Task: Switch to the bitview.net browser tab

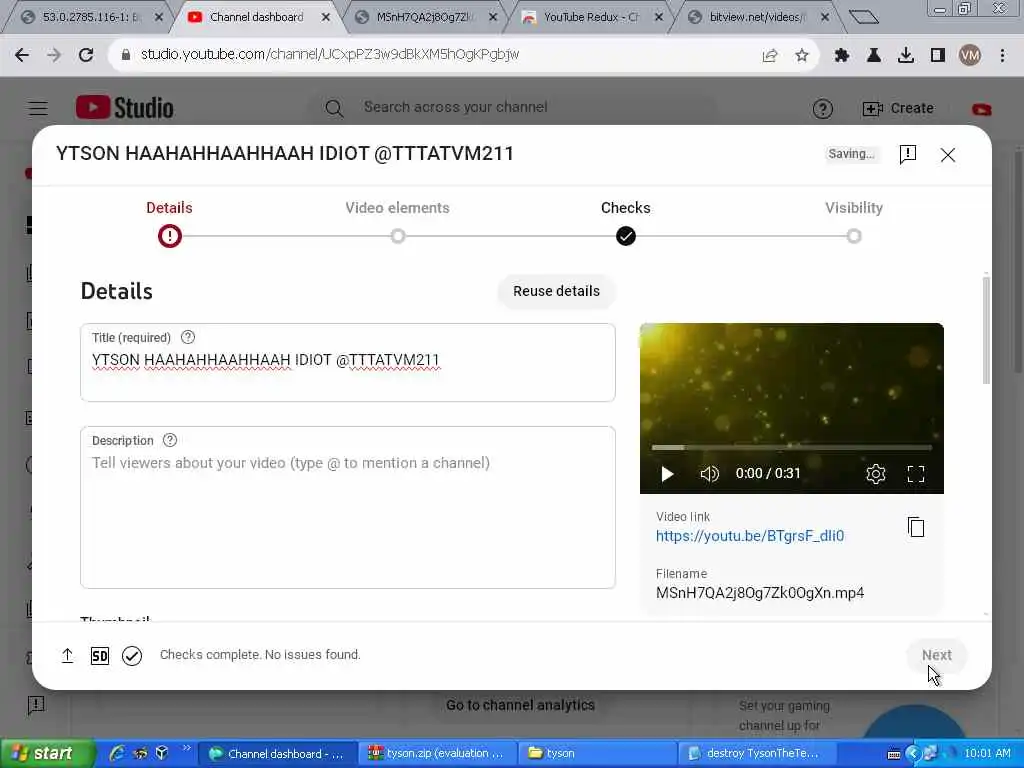Action: (x=758, y=18)
